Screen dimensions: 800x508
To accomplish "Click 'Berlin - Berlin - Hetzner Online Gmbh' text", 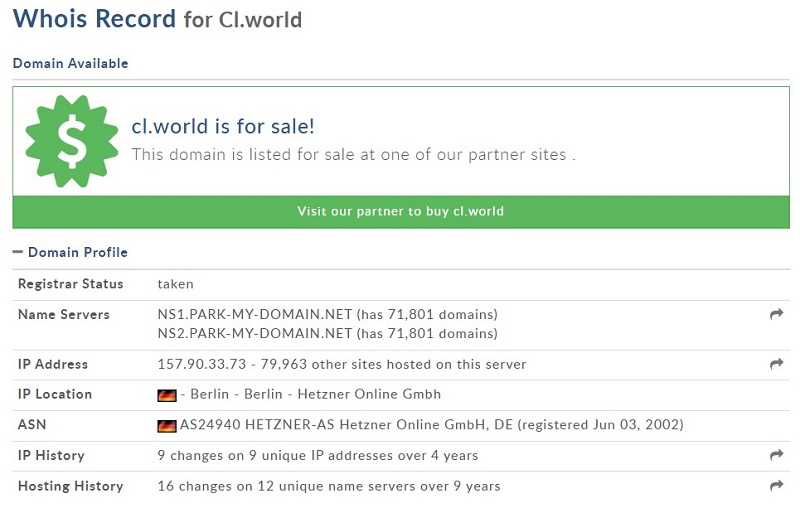I will click(315, 394).
